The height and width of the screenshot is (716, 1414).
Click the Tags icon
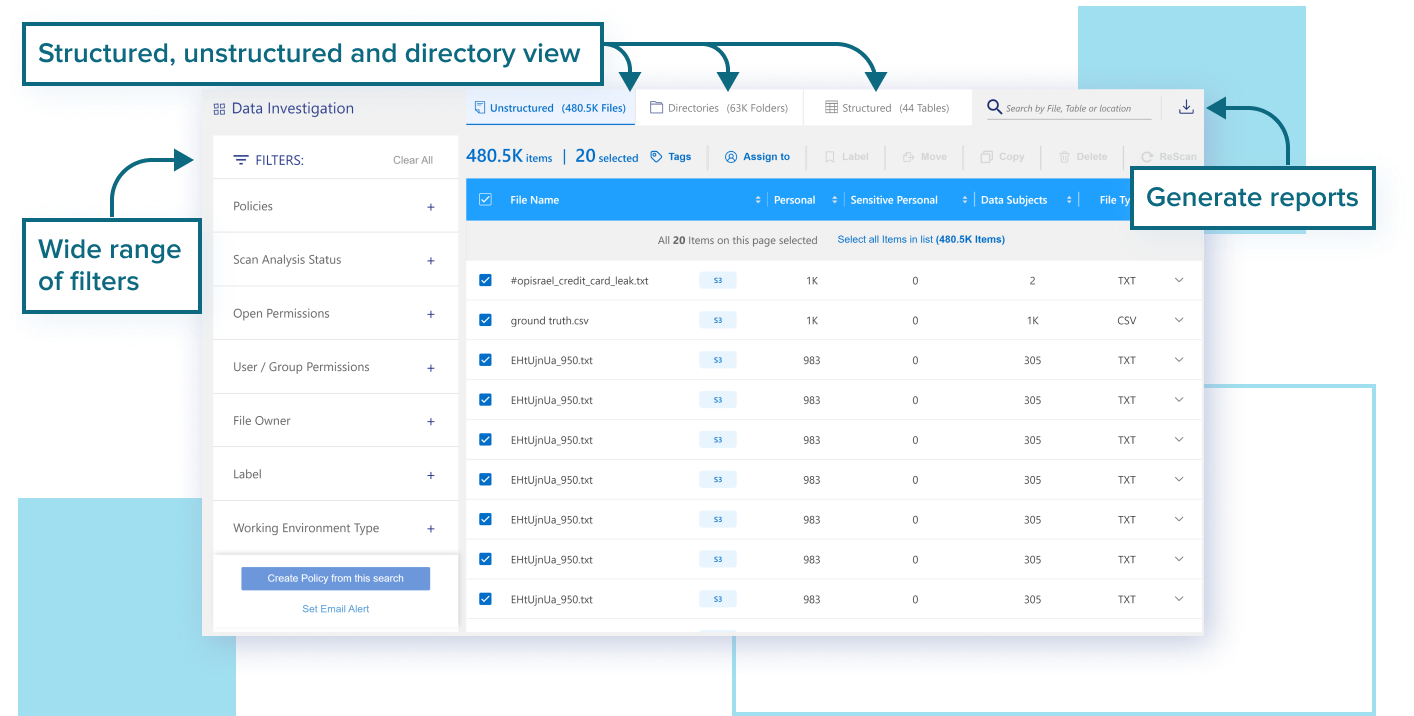coord(657,157)
